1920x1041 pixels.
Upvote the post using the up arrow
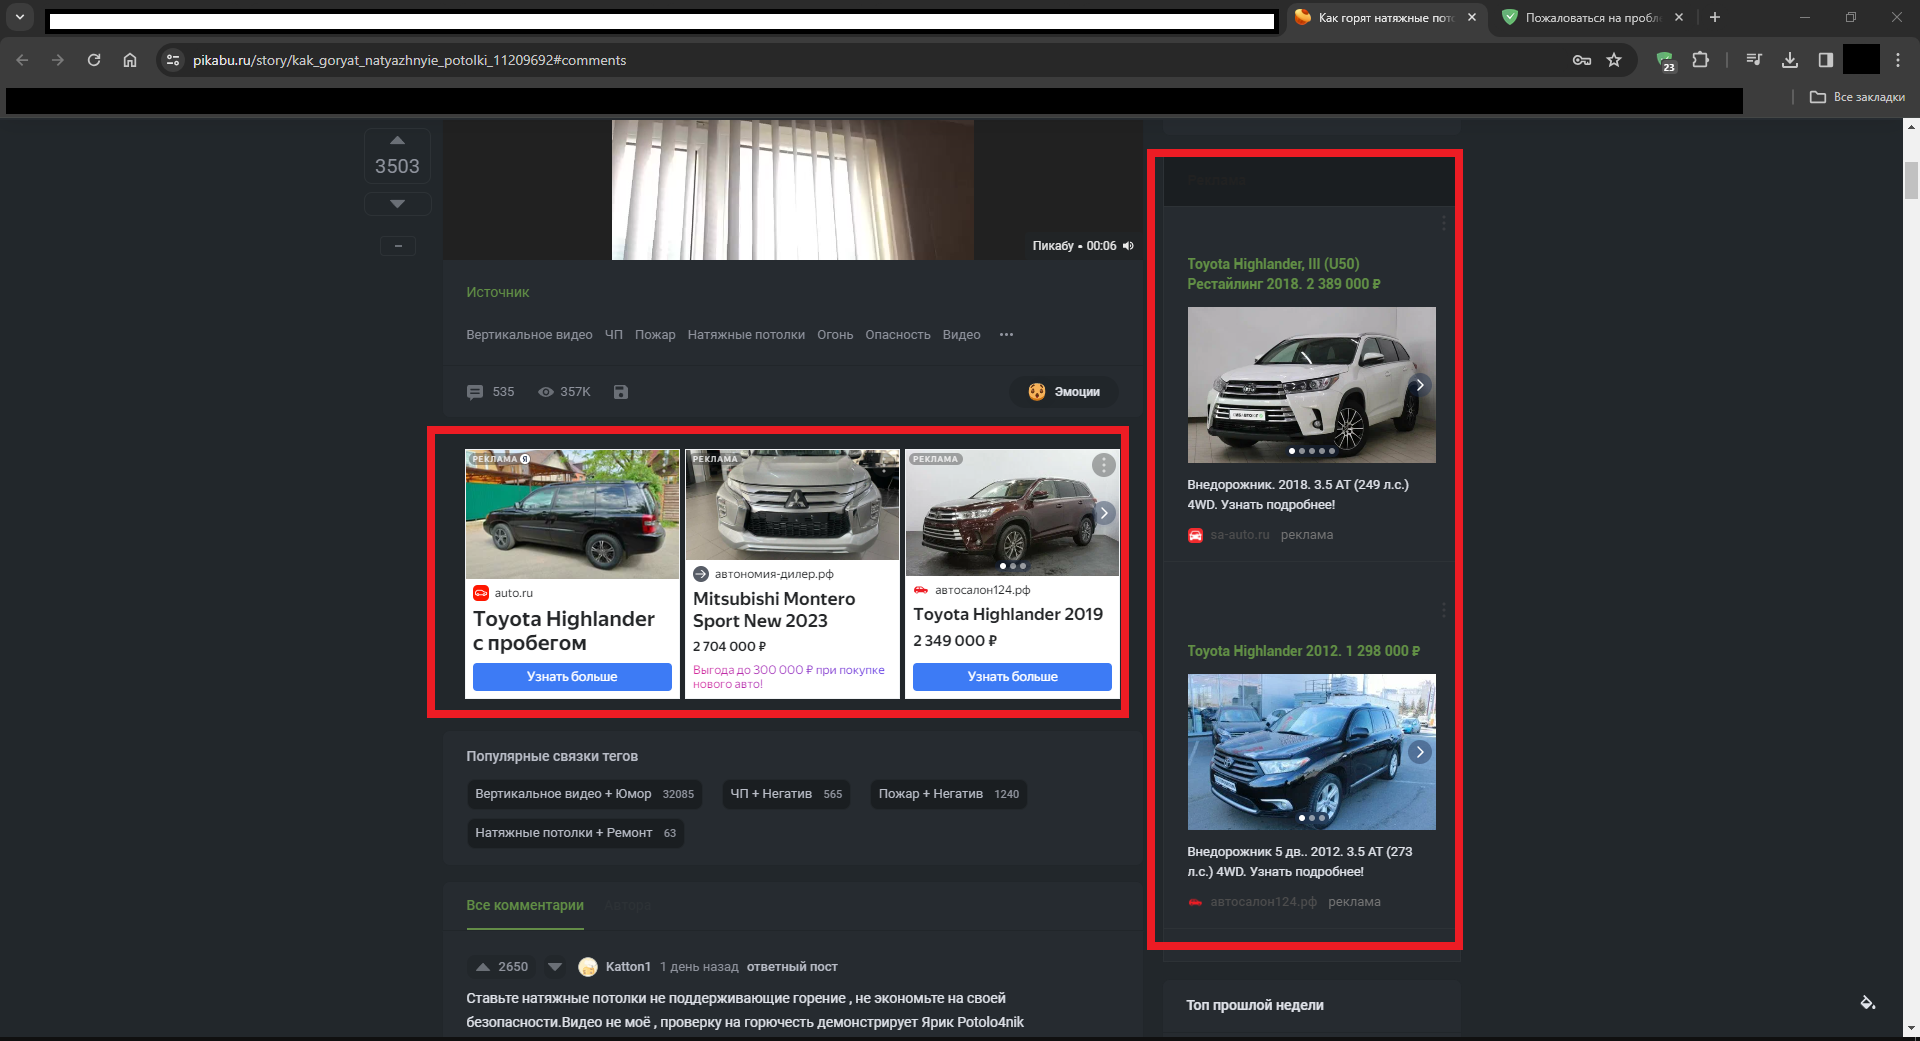397,140
